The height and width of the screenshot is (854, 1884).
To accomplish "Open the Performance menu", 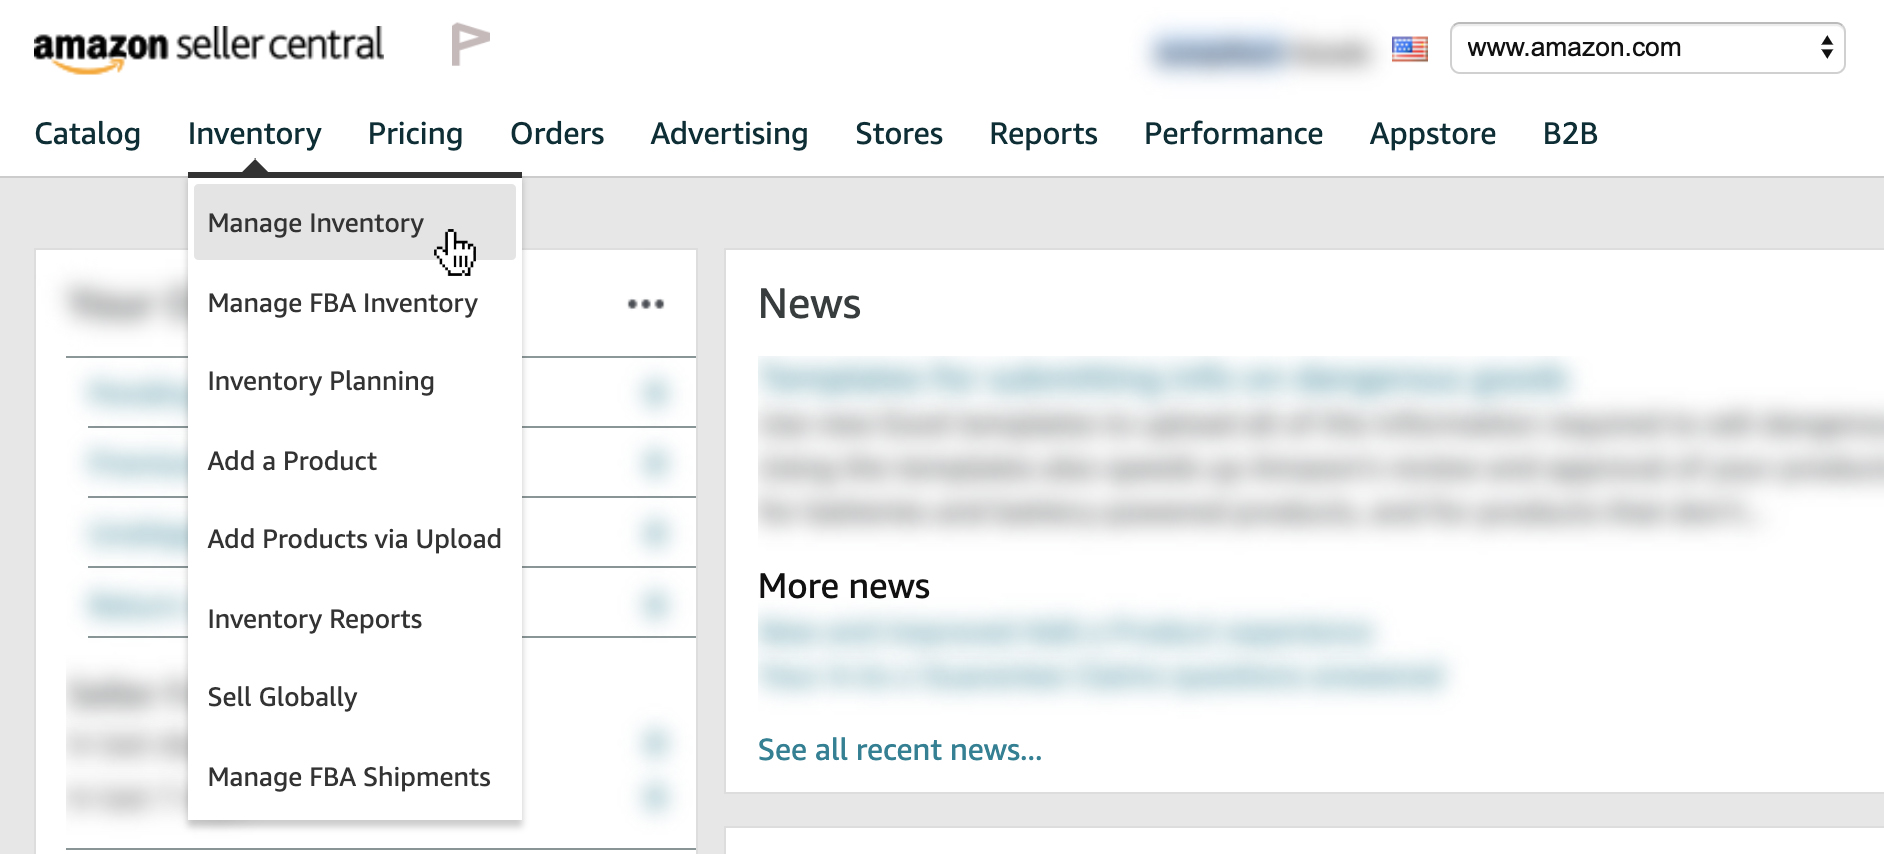I will (x=1233, y=134).
